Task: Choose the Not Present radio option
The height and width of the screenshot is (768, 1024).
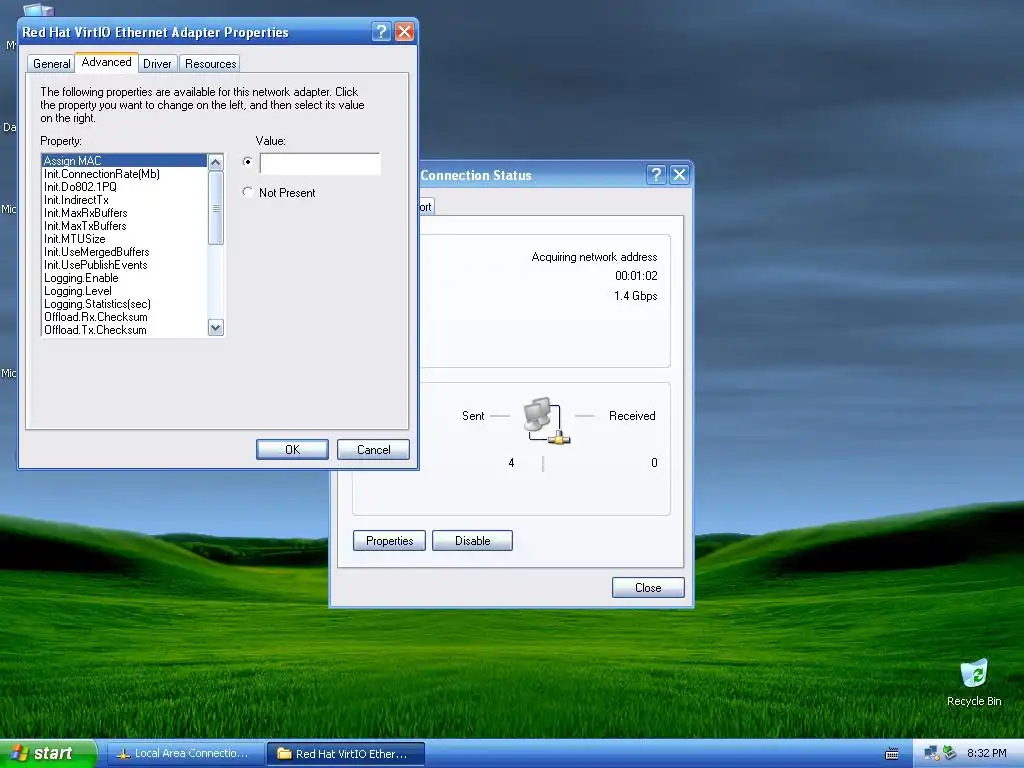Action: pos(248,192)
